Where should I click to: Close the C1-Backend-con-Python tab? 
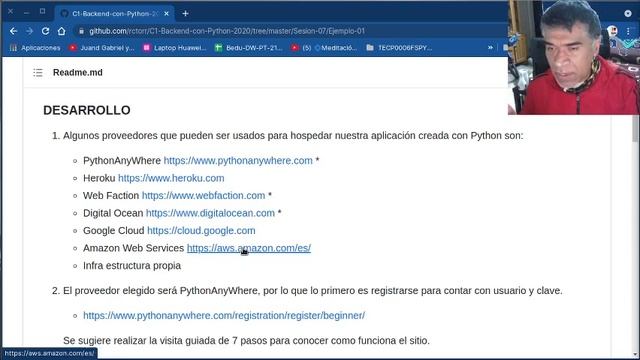coord(167,13)
